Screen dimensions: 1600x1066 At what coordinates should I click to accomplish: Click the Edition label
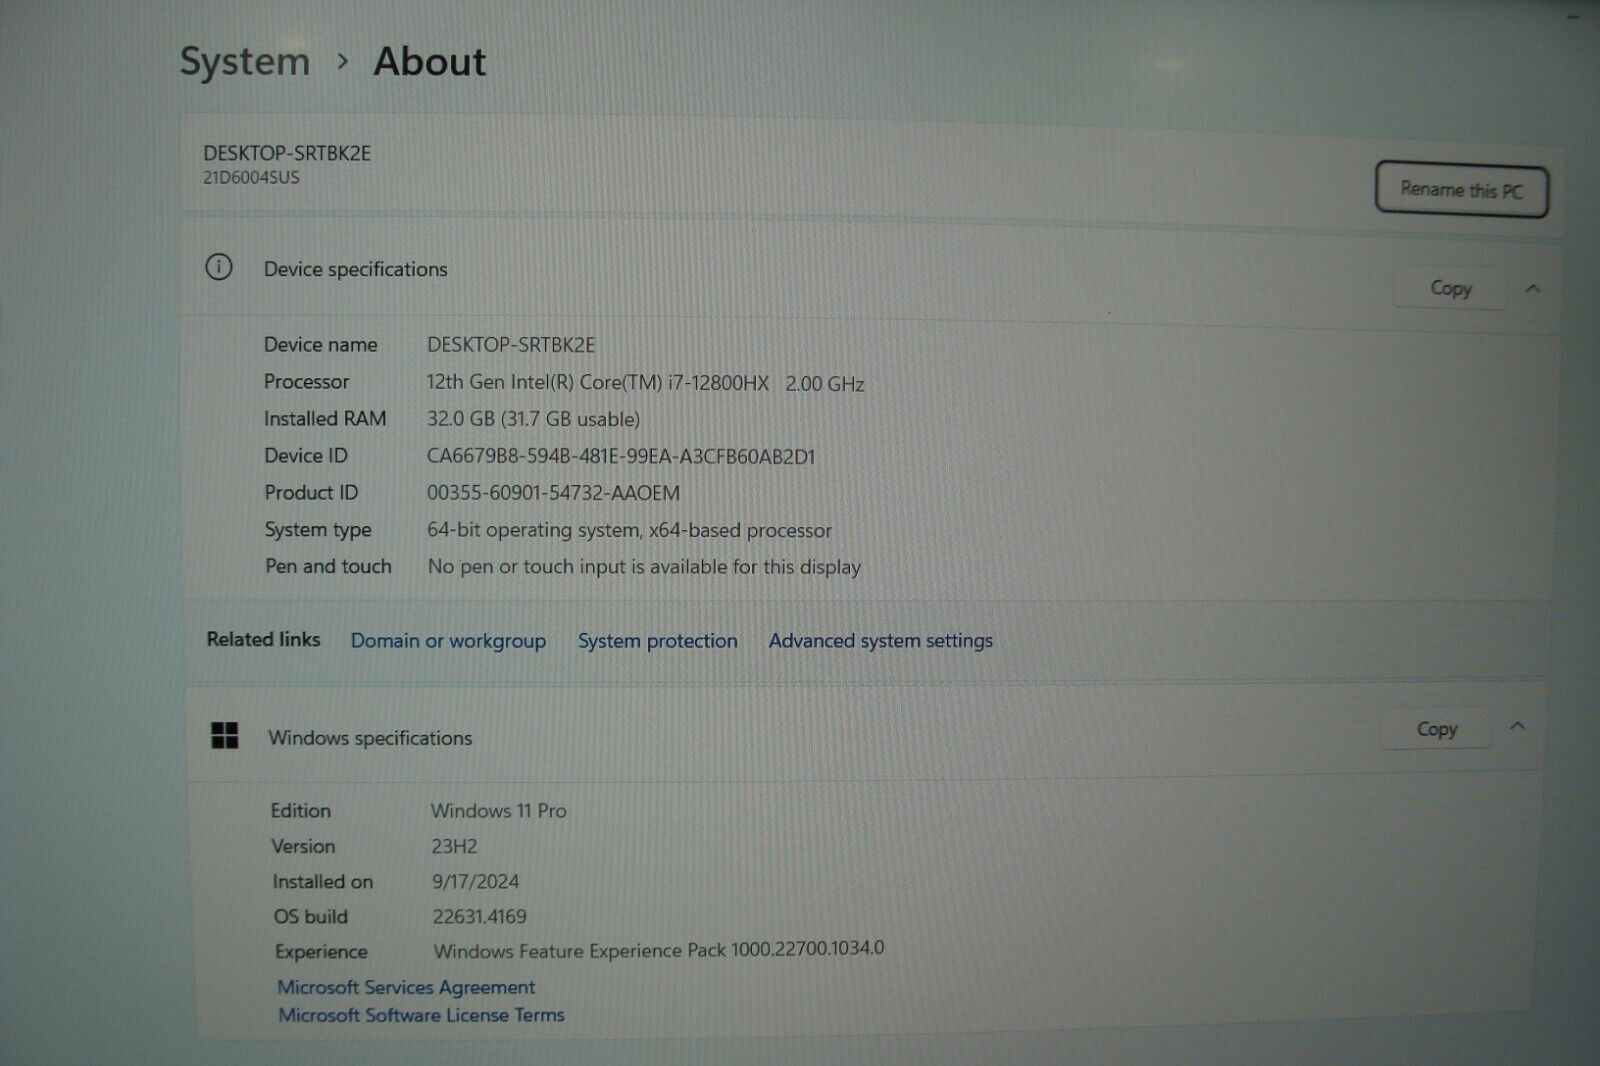click(x=300, y=811)
